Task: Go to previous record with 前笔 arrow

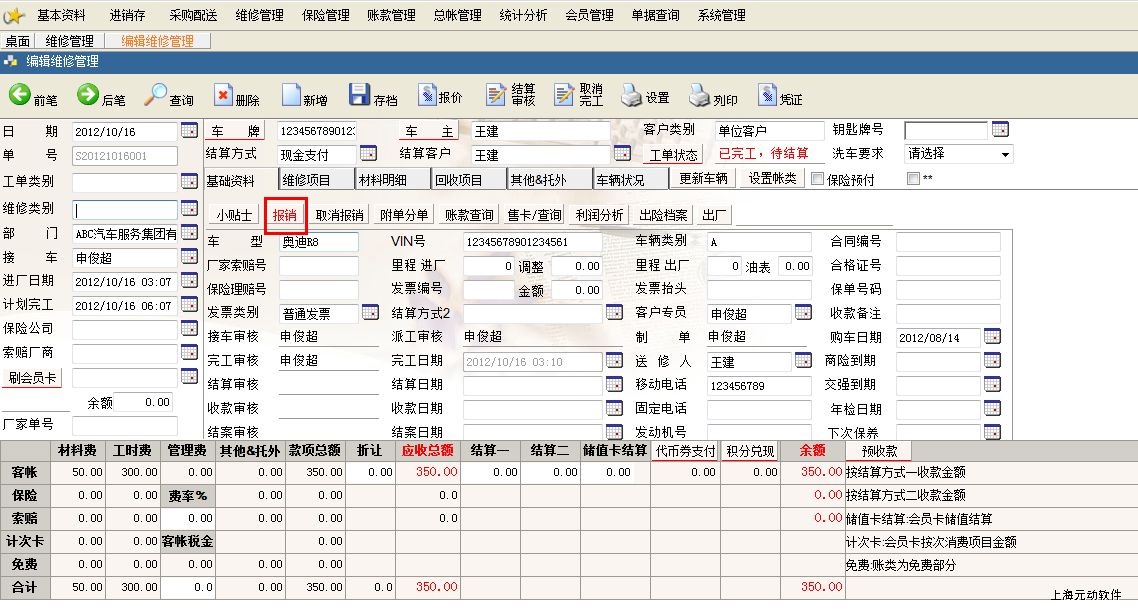Action: coord(20,95)
